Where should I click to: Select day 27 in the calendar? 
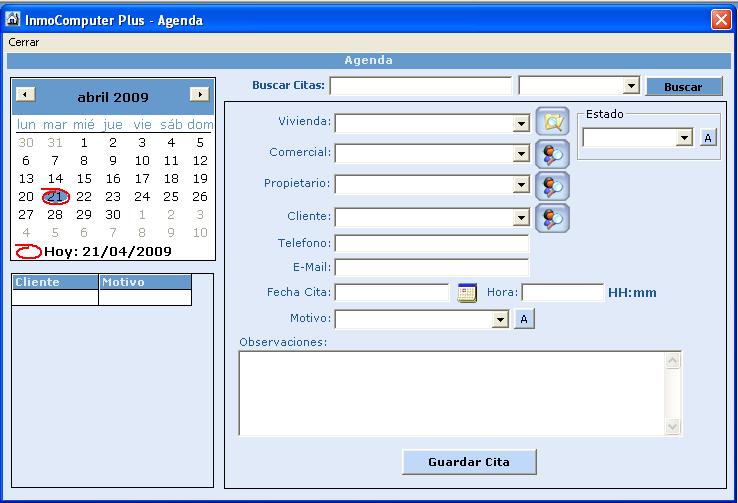click(x=26, y=215)
